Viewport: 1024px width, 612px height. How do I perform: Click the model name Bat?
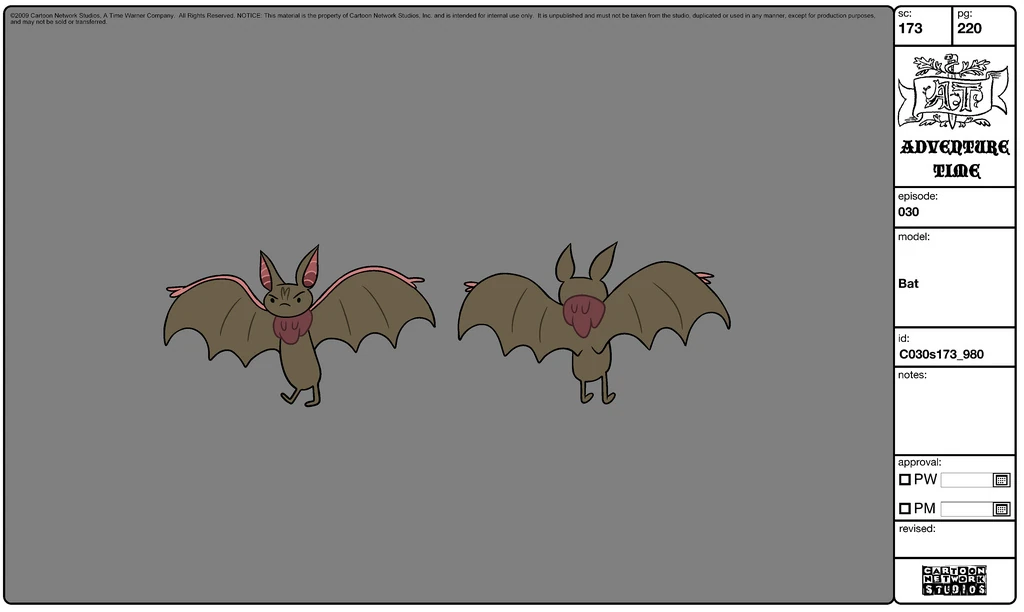[908, 283]
